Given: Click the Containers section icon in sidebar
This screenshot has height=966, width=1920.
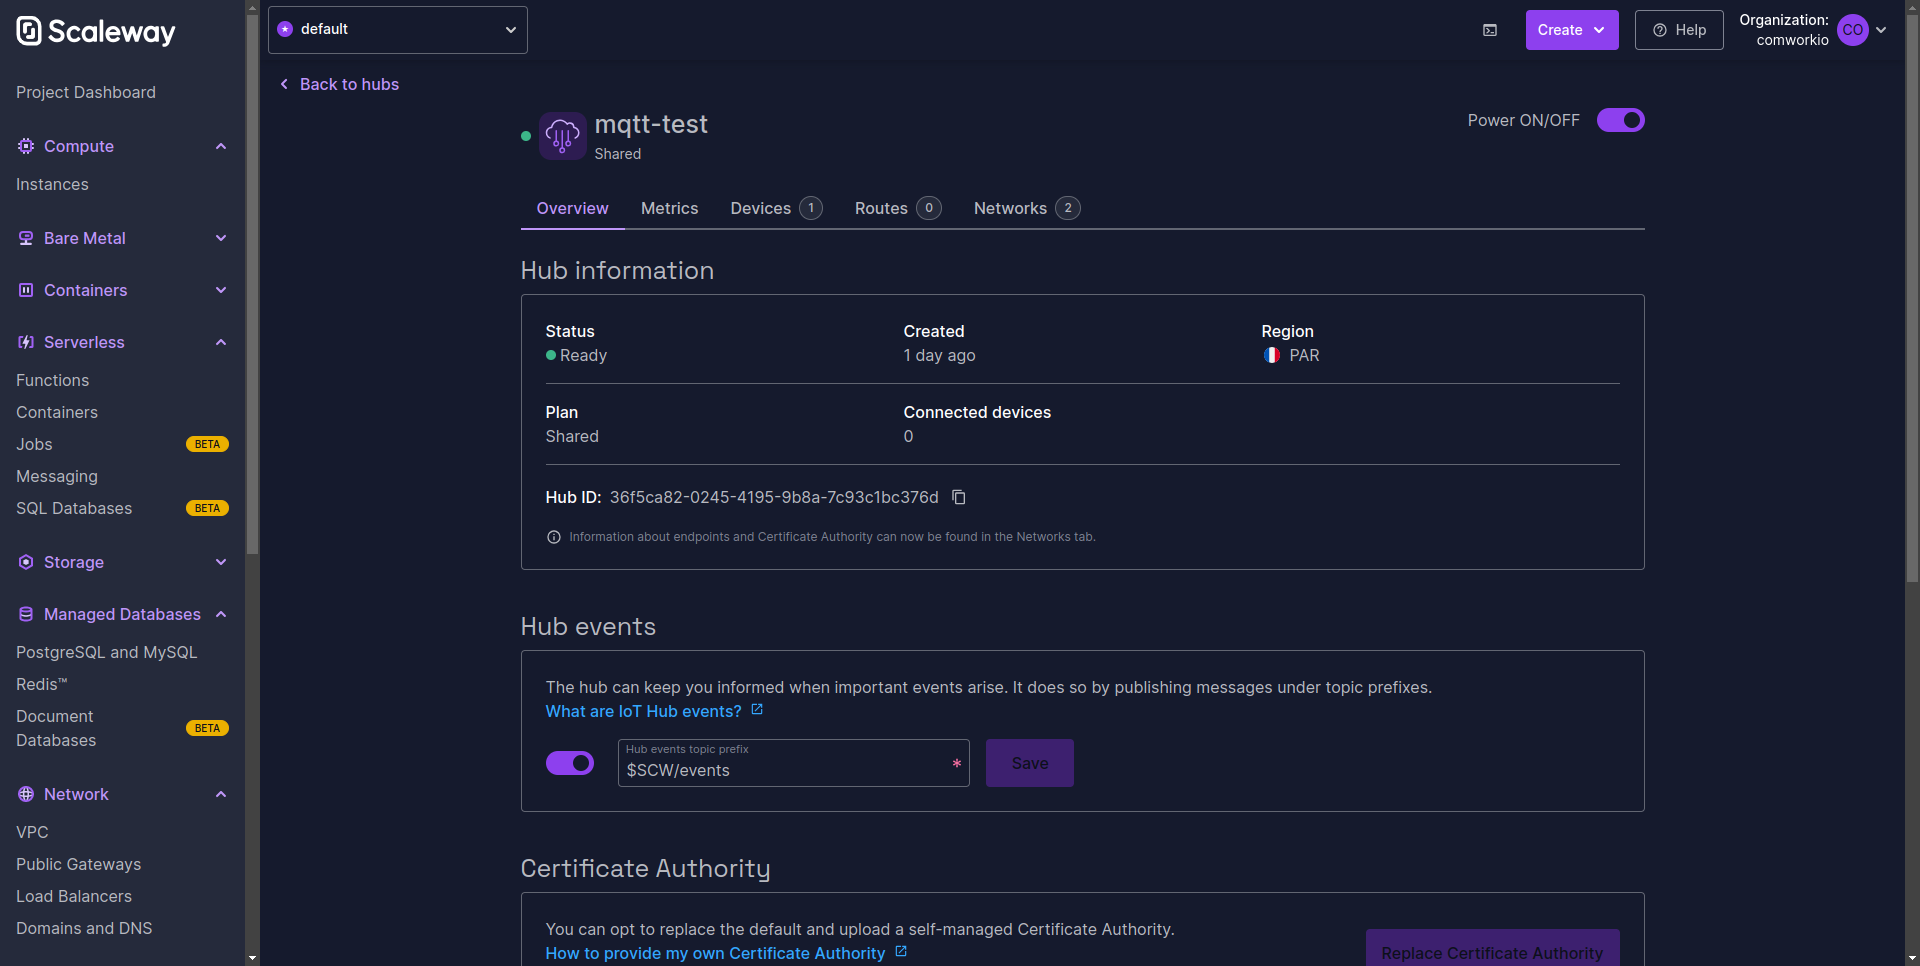Looking at the screenshot, I should click(26, 290).
